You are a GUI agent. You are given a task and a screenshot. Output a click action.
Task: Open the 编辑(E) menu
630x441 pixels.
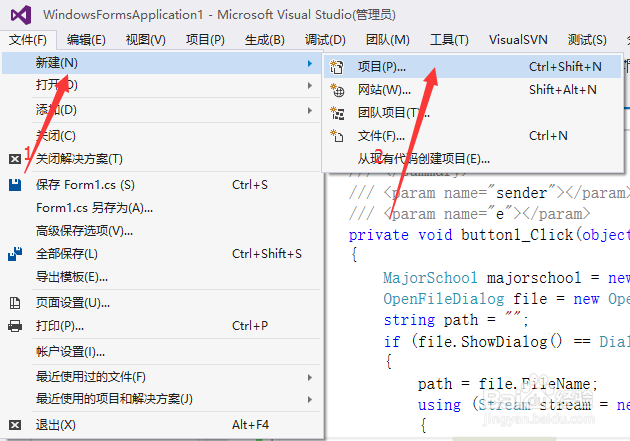click(86, 40)
